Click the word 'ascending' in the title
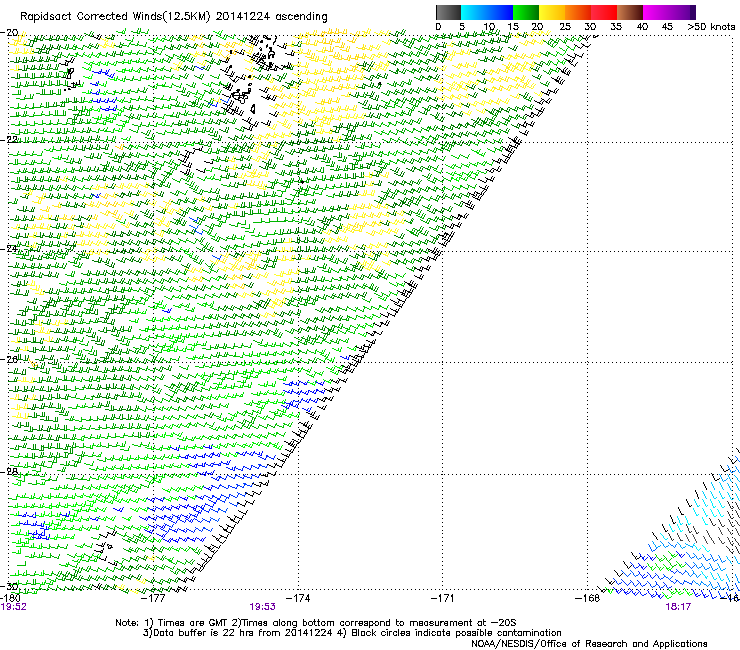Viewport: 740px width, 650px height. tap(301, 17)
